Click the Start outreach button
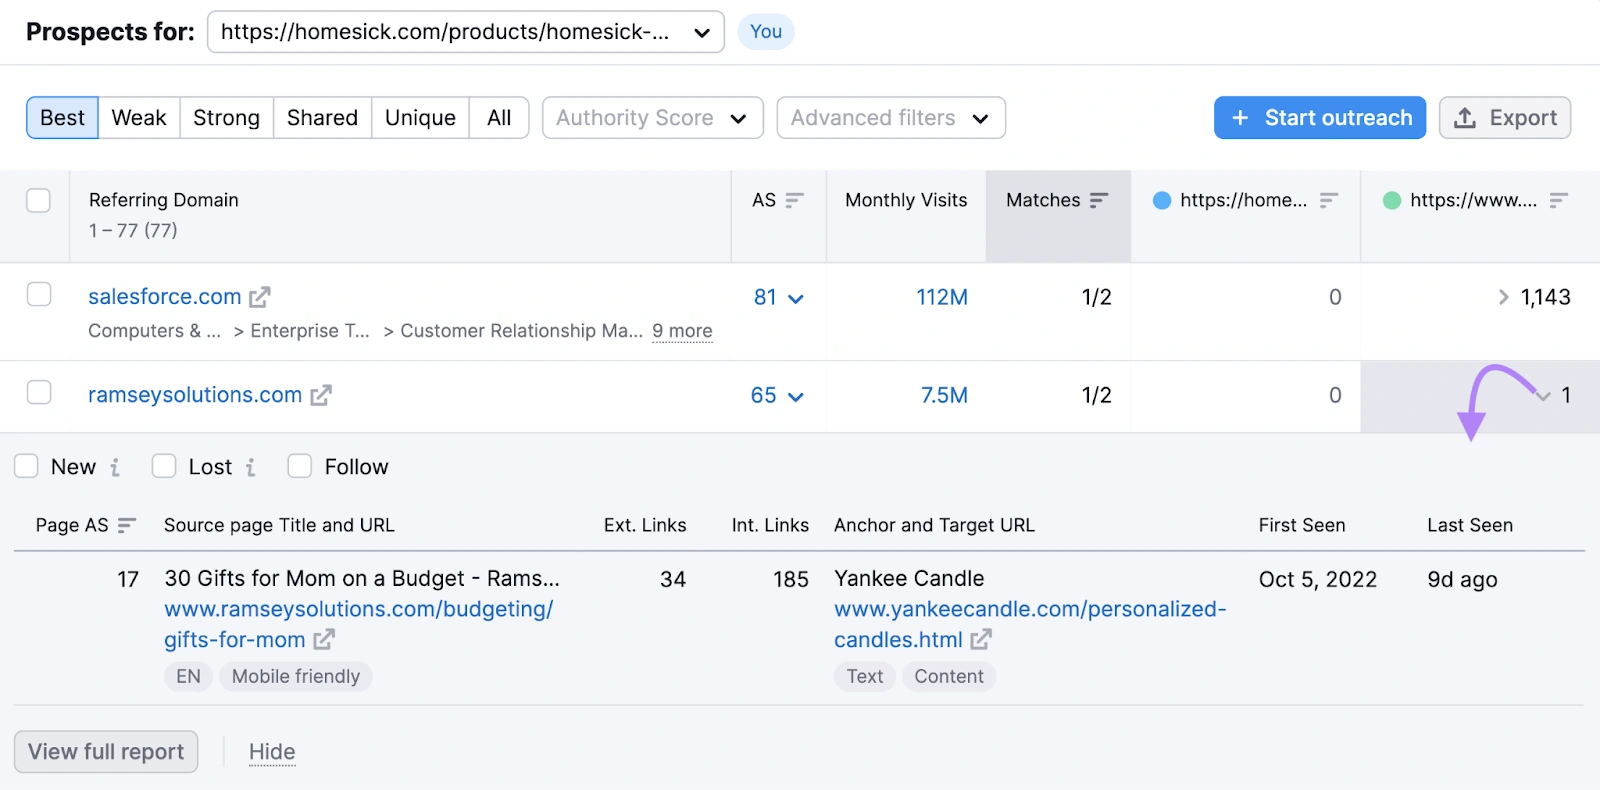 click(1320, 118)
